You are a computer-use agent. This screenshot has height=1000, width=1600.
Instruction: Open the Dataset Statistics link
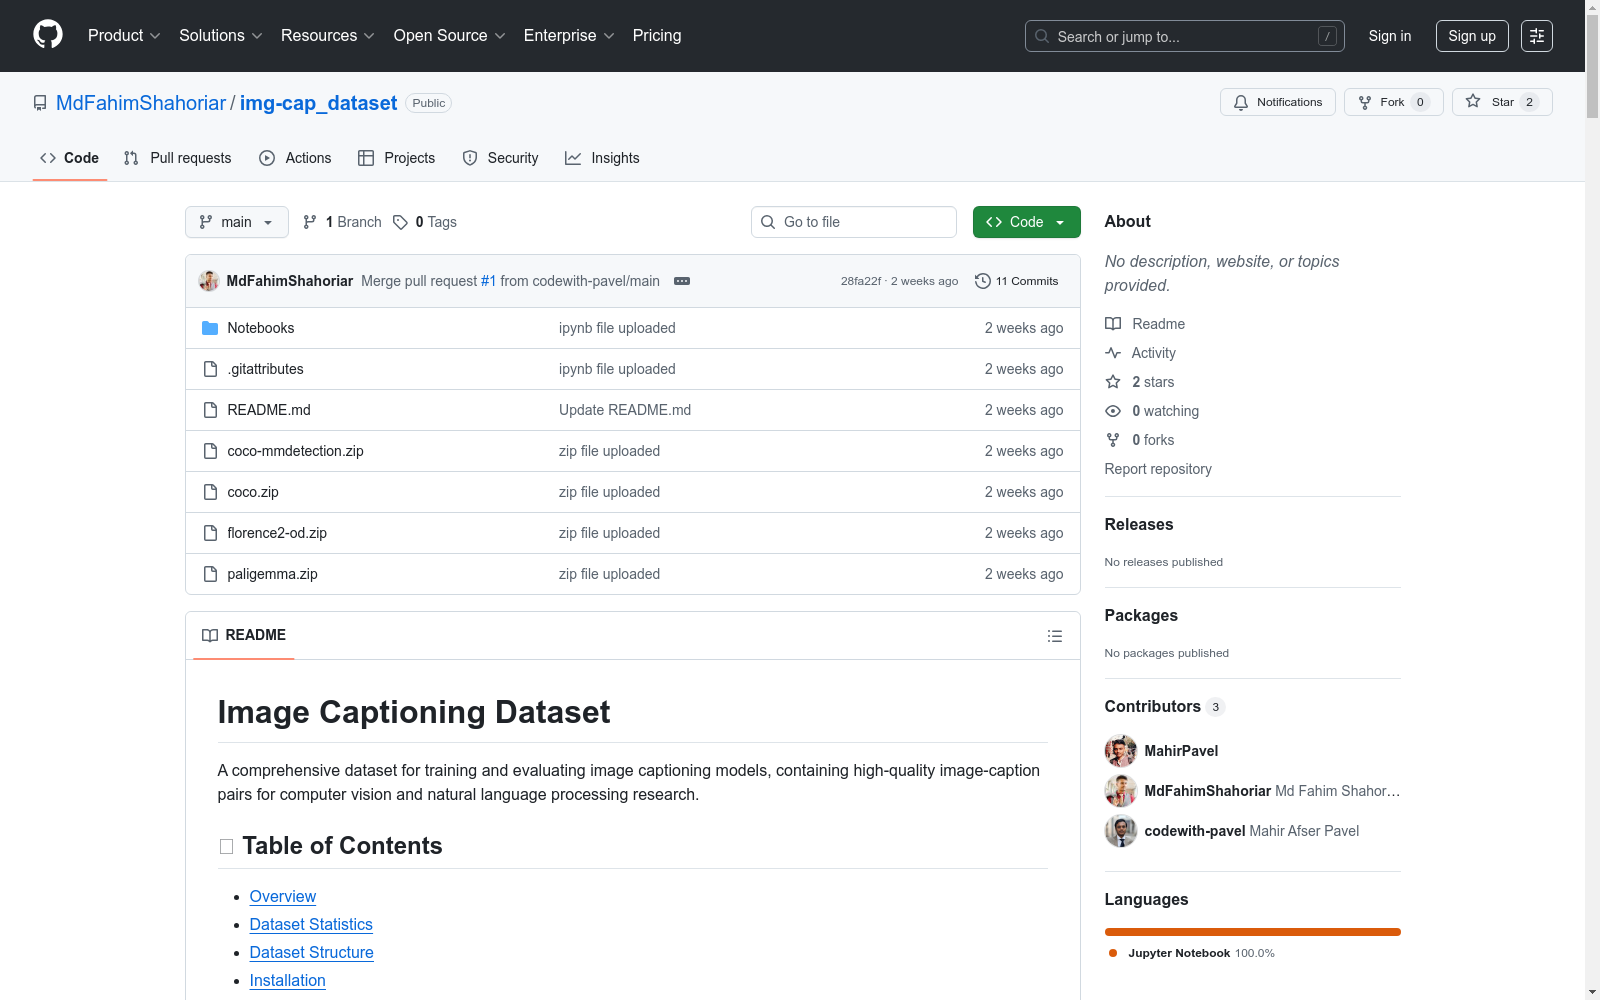click(311, 925)
